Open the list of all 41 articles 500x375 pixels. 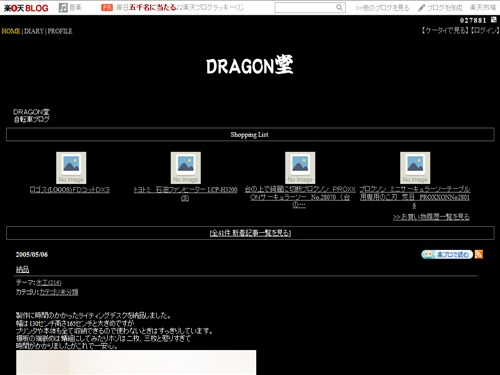point(250,233)
